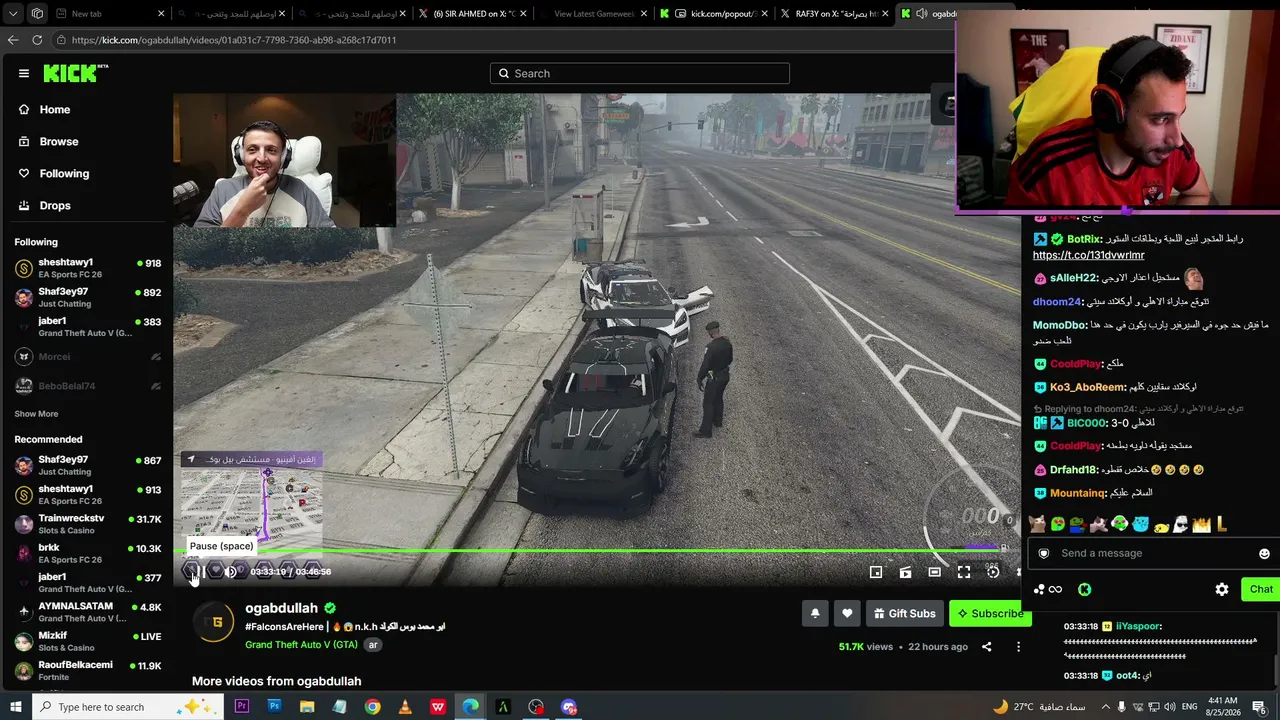Image resolution: width=1280 pixels, height=720 pixels.
Task: Open BeboBelal74 channel in Following list
Action: coord(88,386)
